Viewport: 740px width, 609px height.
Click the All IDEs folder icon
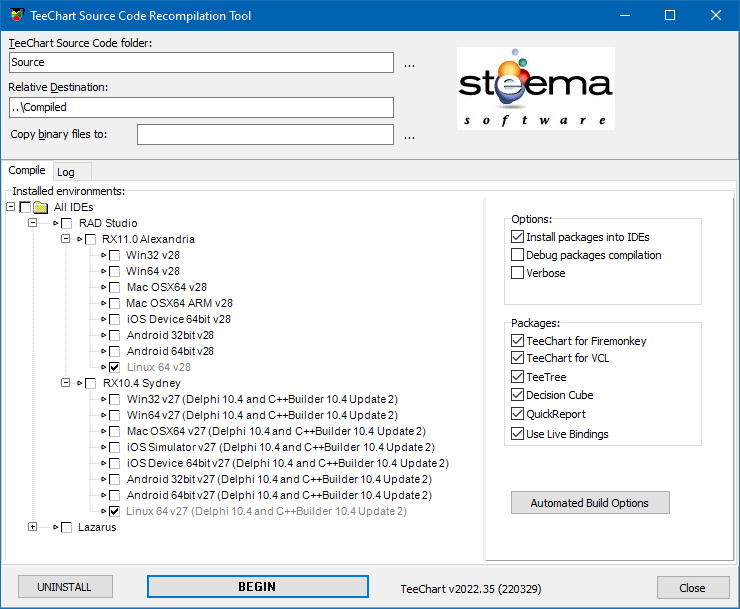pos(41,207)
